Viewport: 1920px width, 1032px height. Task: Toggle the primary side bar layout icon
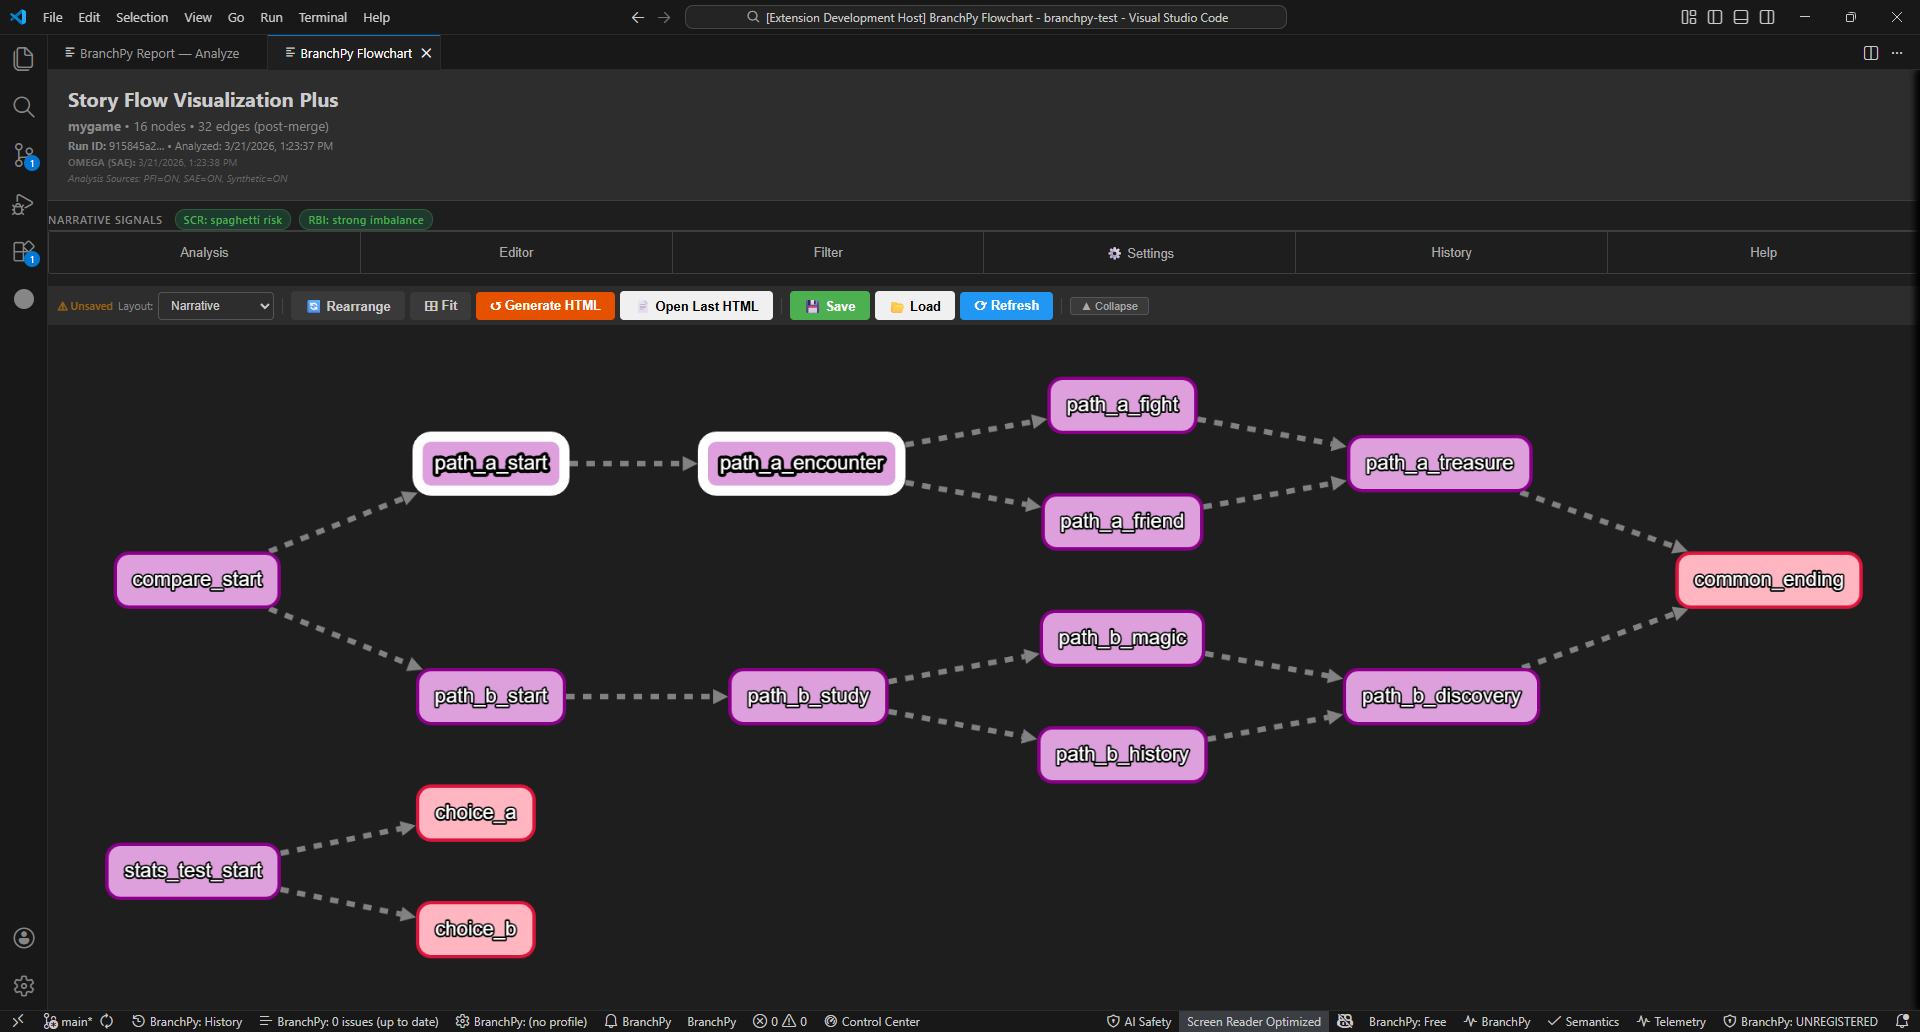pyautogui.click(x=1715, y=17)
